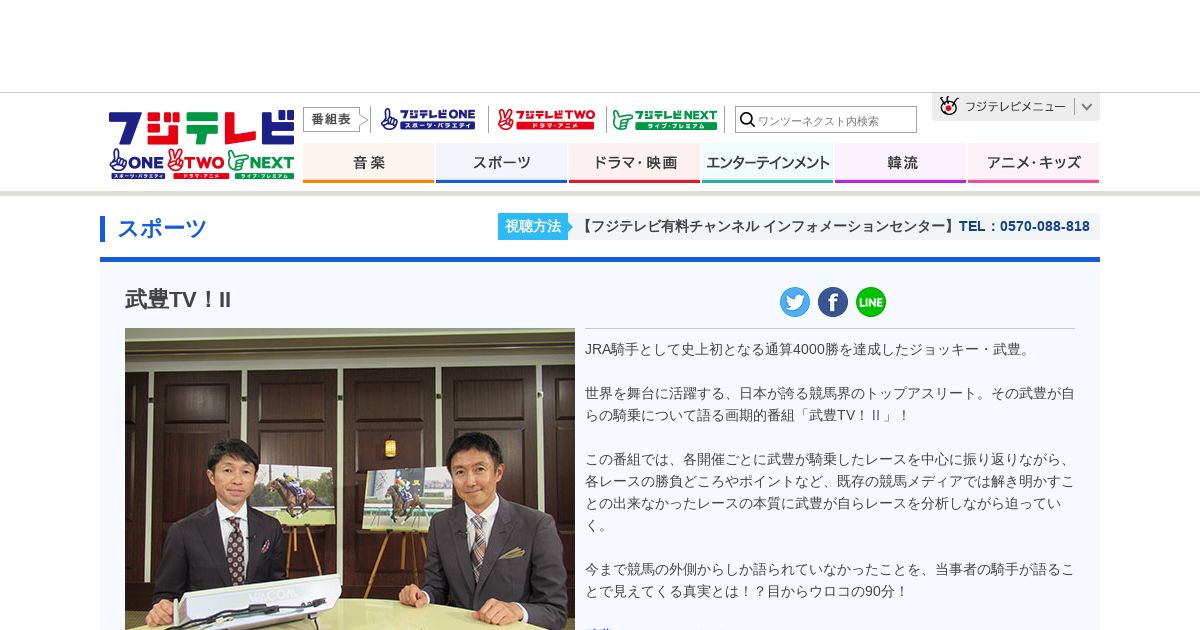
Task: Go to フジテレビTWO ドラマ・アニメ channel link
Action: point(547,120)
